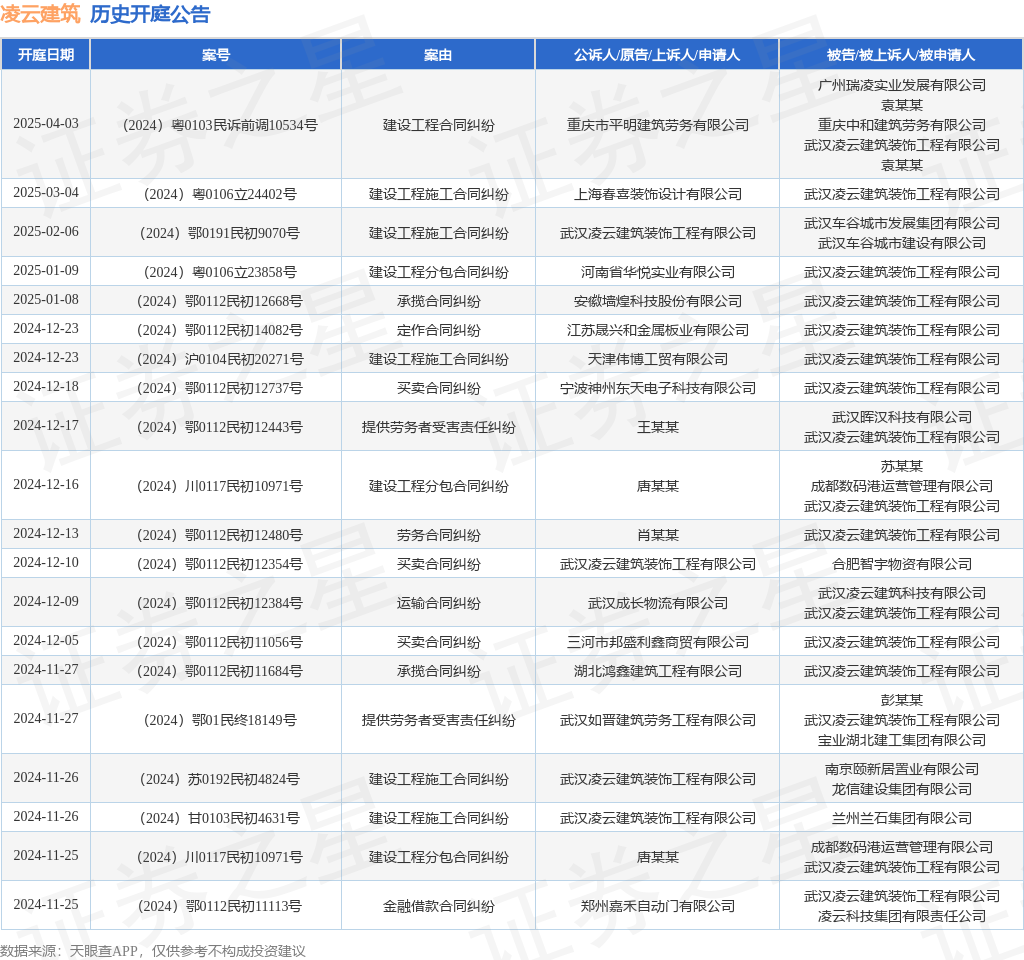The width and height of the screenshot is (1024, 960).
Task: Click case number 鄂0112民初11113号
Action: [x=220, y=906]
